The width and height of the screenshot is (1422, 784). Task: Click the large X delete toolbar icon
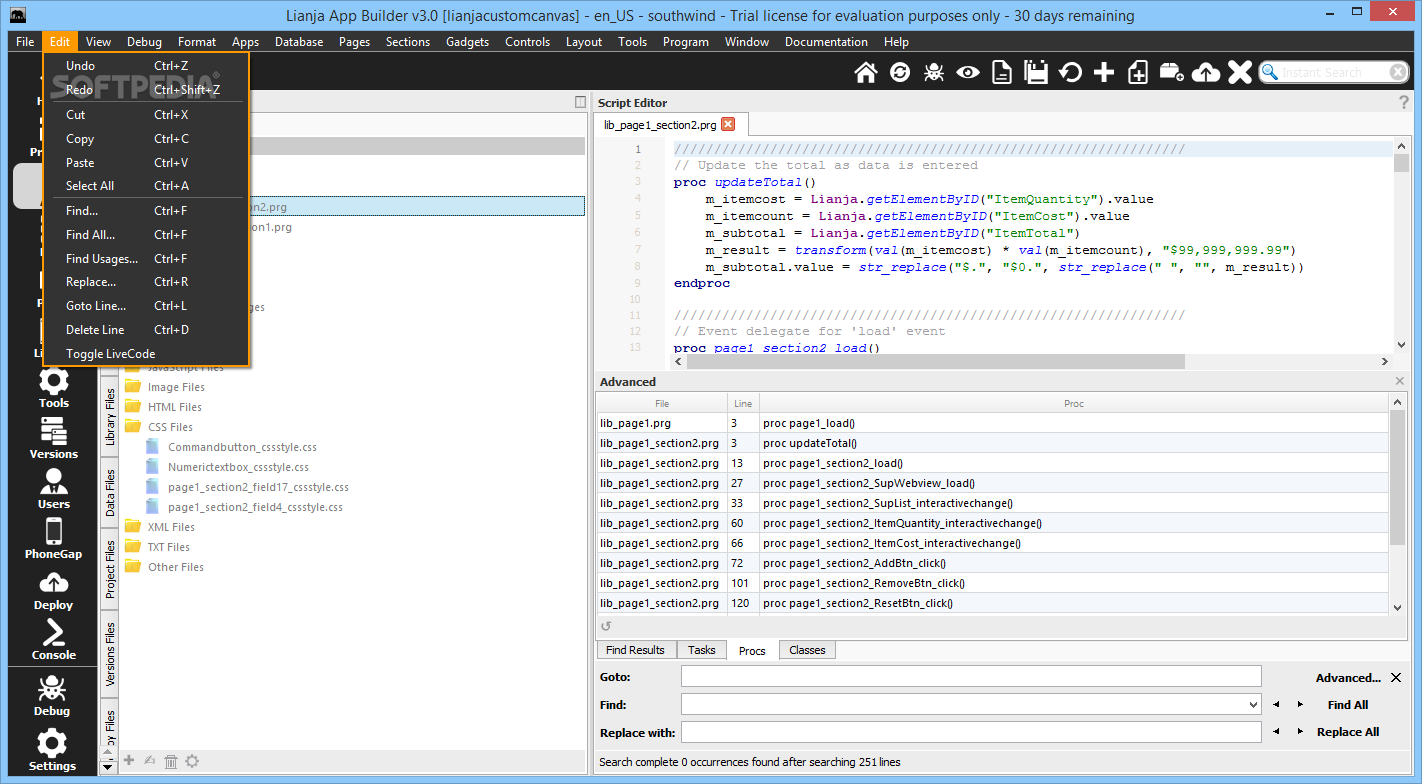(1240, 72)
